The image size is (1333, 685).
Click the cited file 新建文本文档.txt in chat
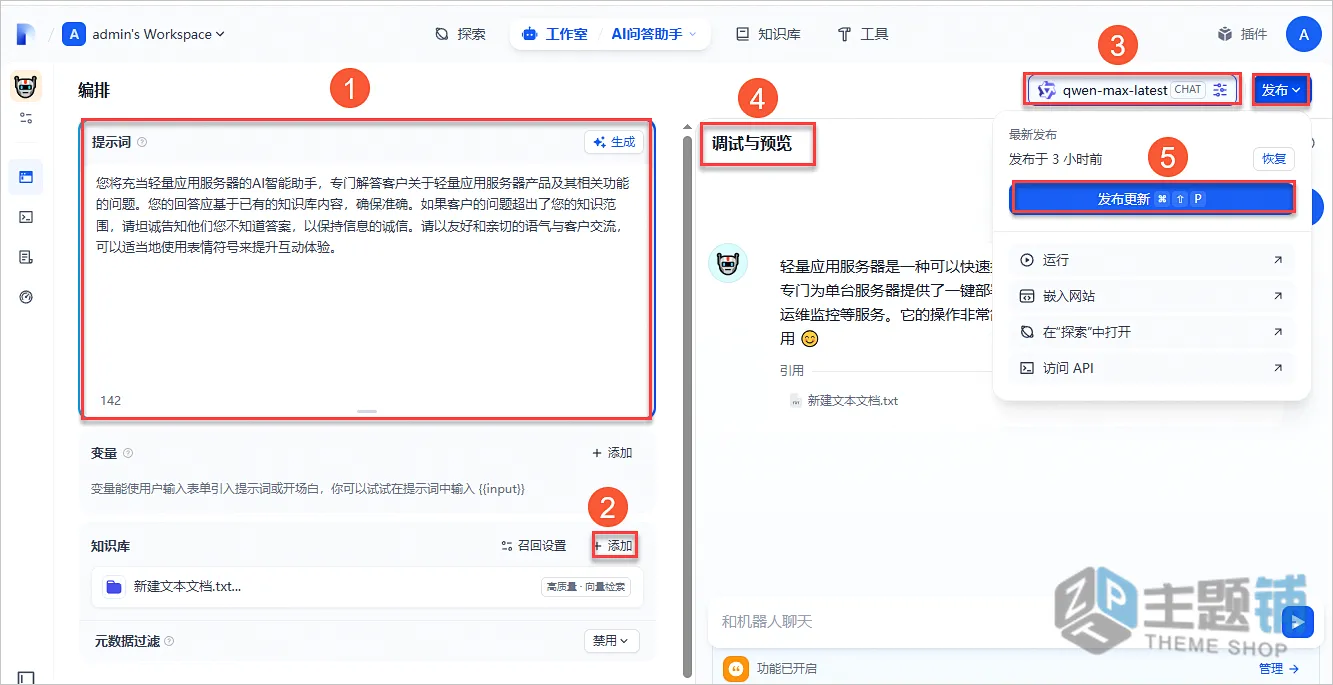(x=844, y=401)
